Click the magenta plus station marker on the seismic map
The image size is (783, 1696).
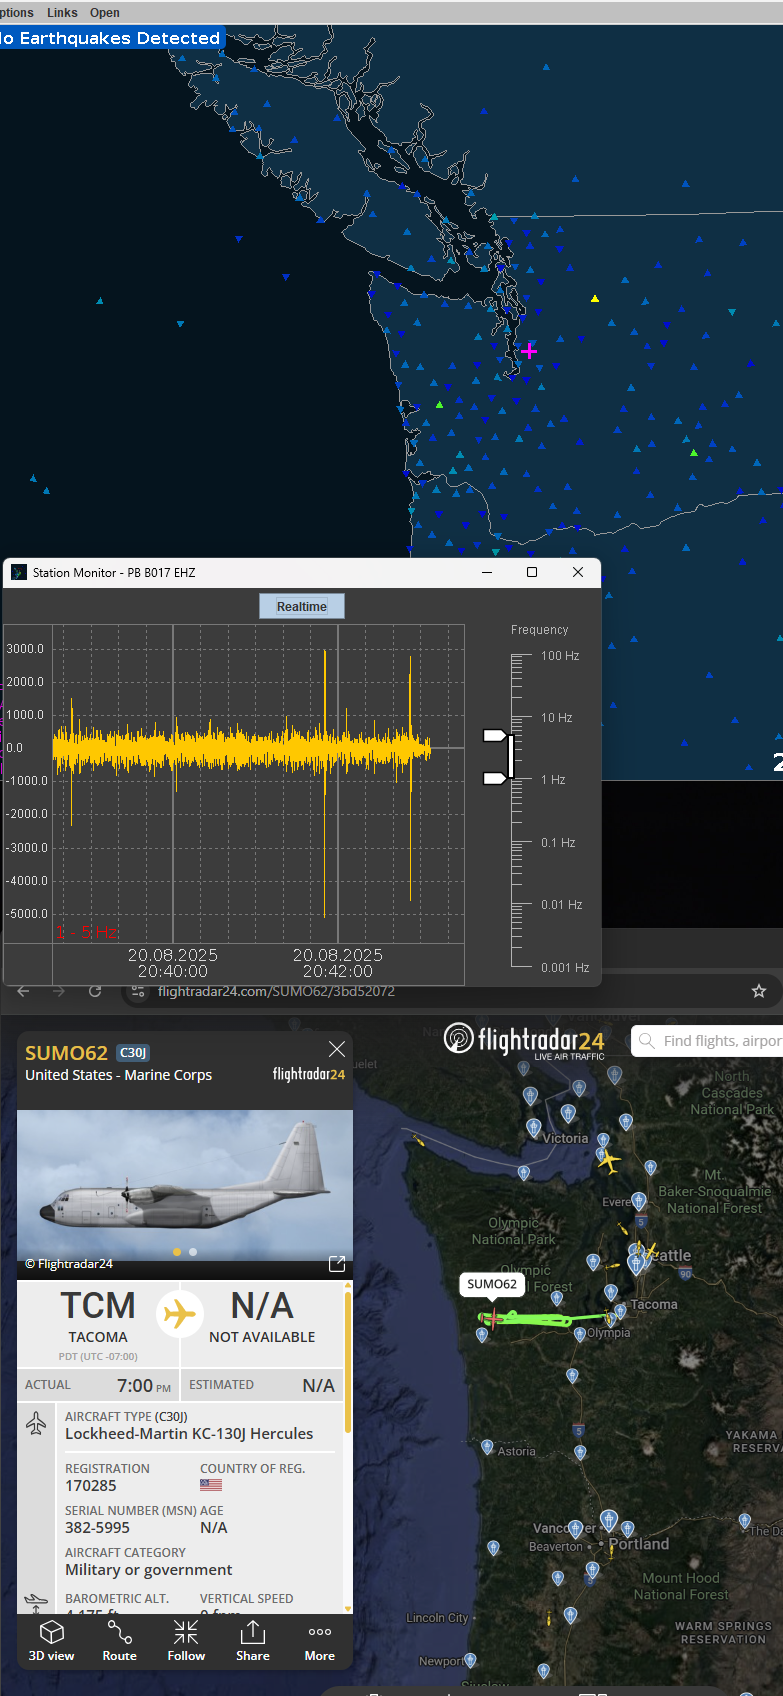pos(529,351)
